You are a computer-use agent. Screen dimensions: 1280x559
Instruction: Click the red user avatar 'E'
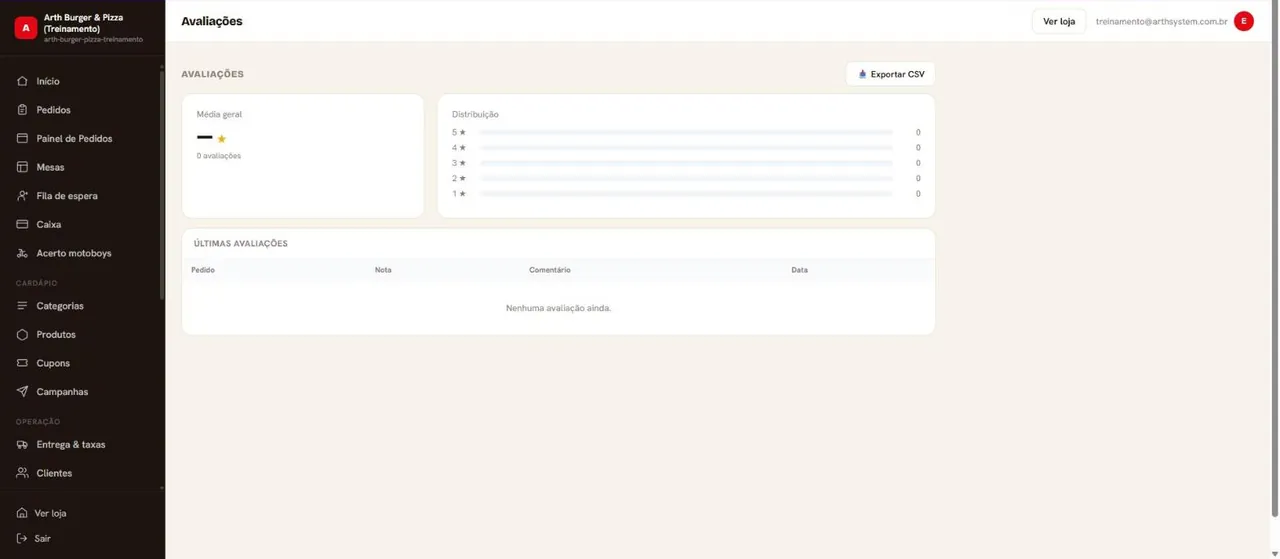pos(1244,21)
